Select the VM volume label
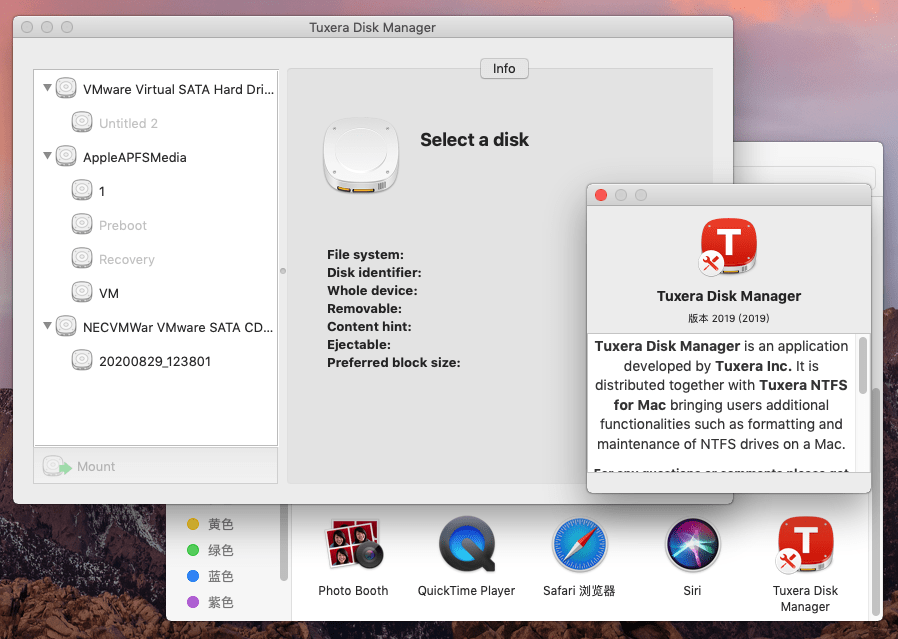This screenshot has width=898, height=639. [x=109, y=294]
